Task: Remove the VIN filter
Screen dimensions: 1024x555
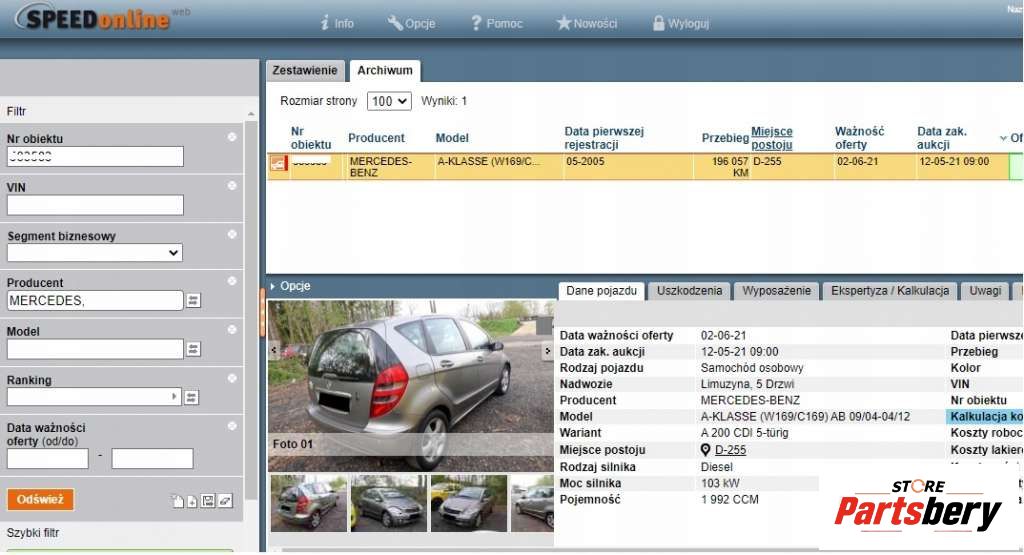Action: (232, 186)
